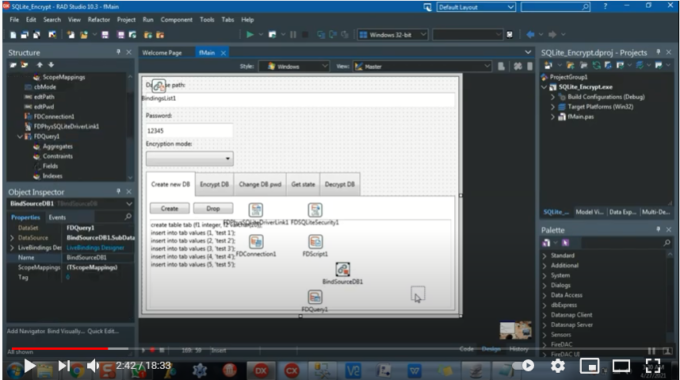The width and height of the screenshot is (680, 380).
Task: Open the Component menu
Action: (177, 20)
